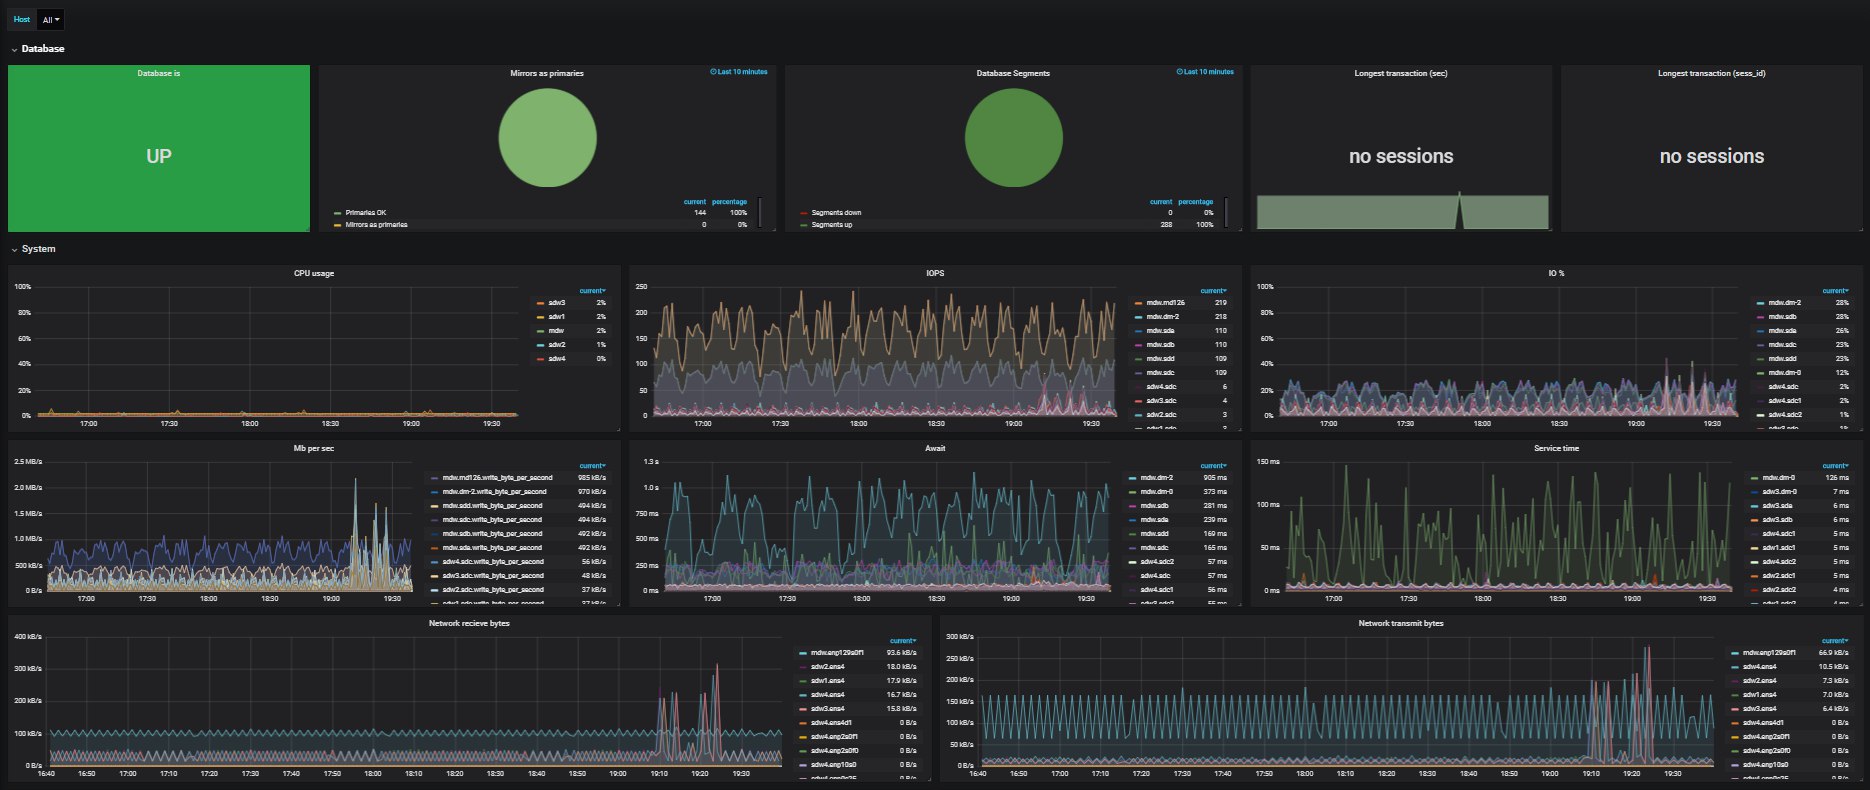The height and width of the screenshot is (790, 1870).
Task: Open the Service time panel title menu
Action: 1556,448
